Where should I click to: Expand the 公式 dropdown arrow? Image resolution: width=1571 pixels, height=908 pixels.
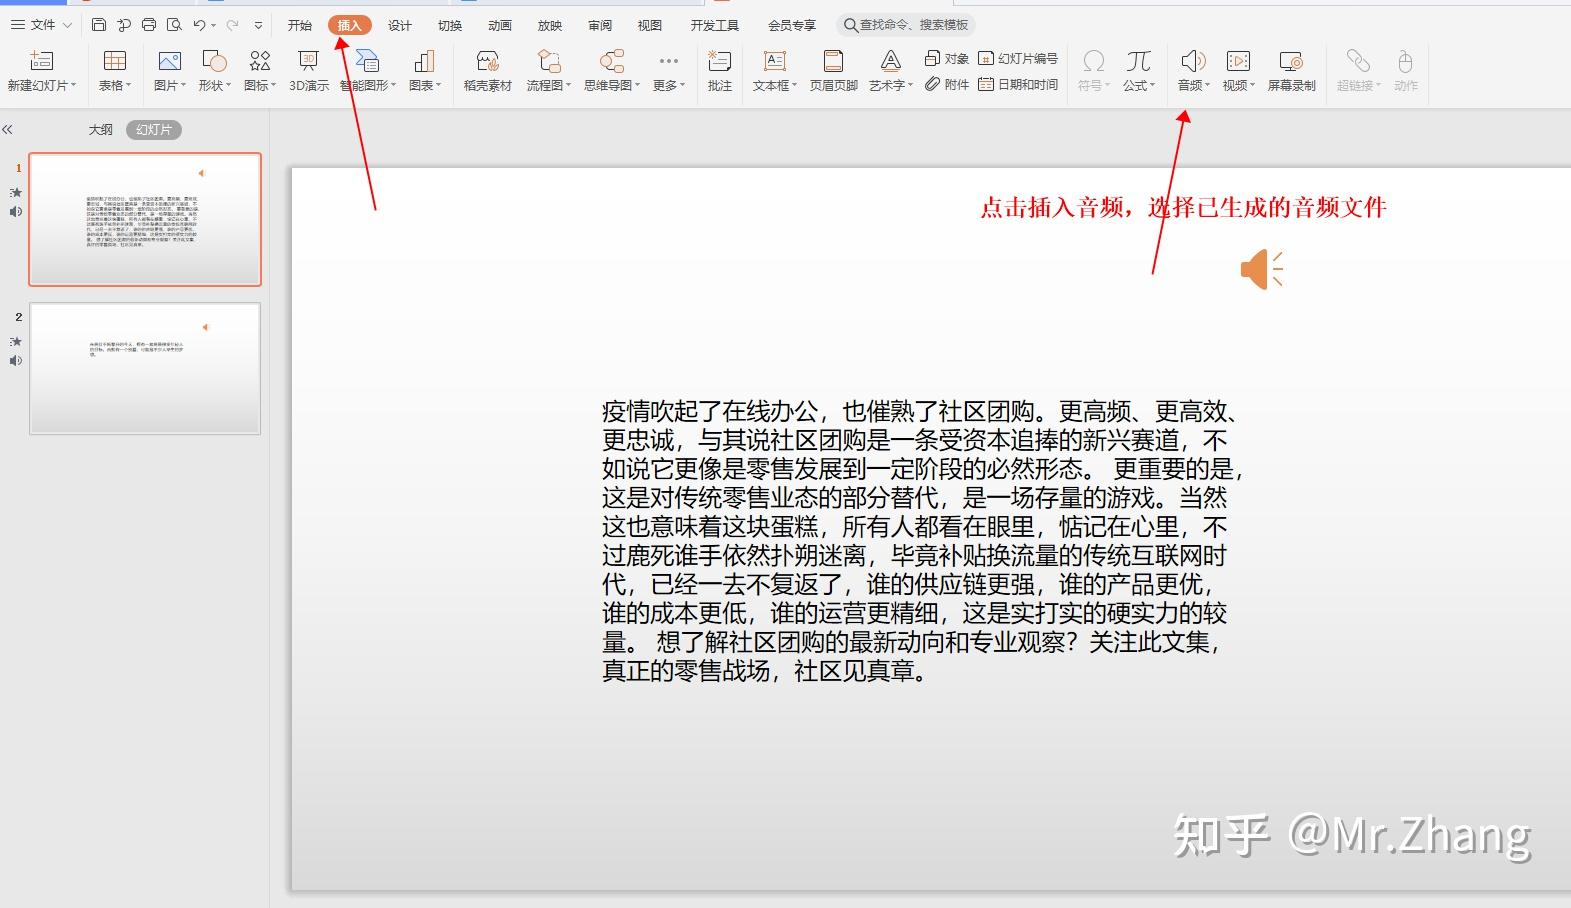(x=1152, y=85)
